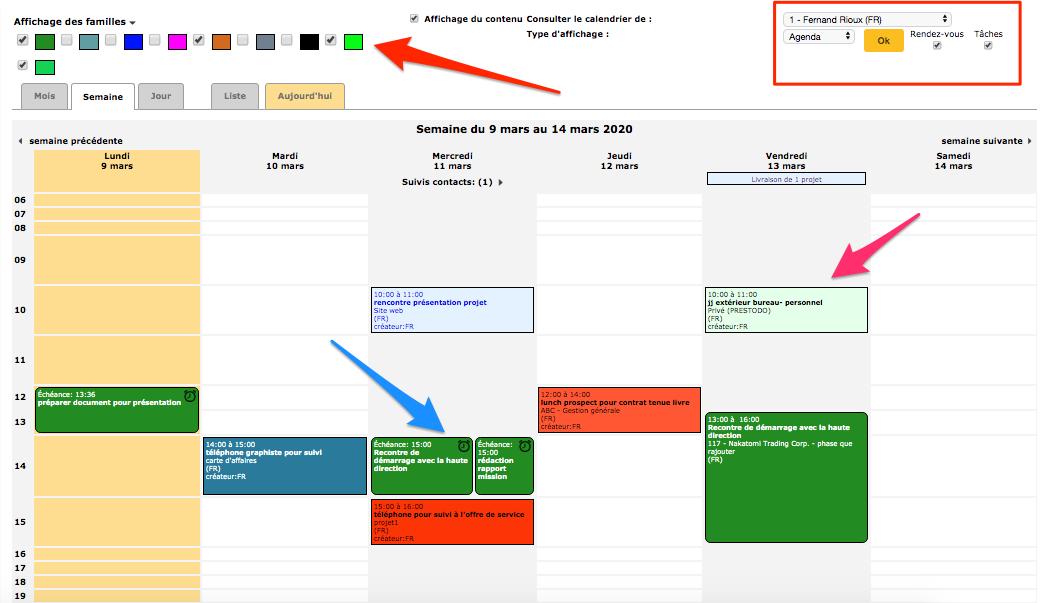
Task: Switch to the 'Jour' tab
Action: coord(160,96)
